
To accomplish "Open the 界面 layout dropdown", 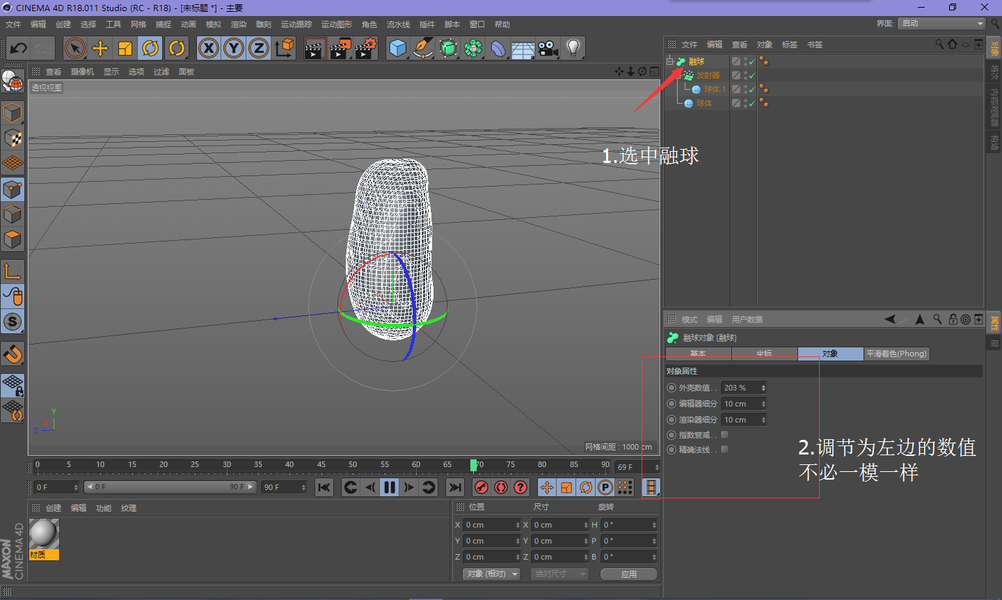I will click(943, 23).
